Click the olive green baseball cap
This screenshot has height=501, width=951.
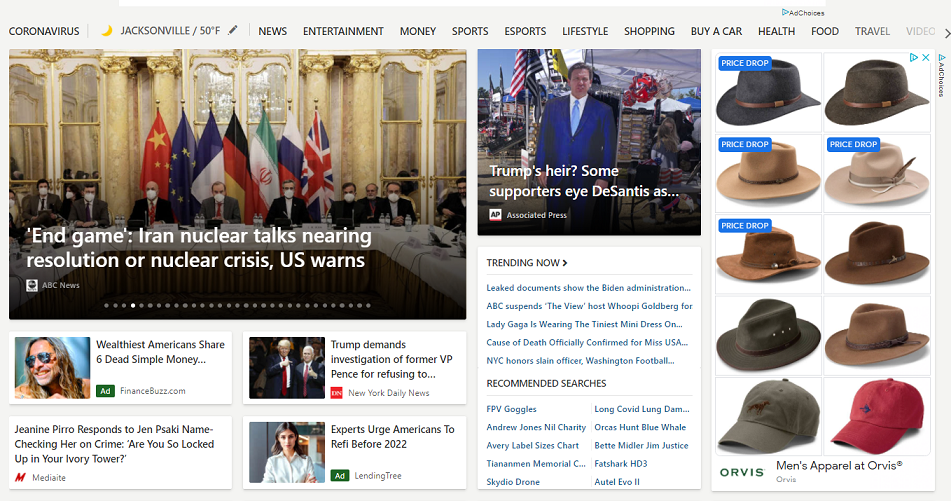[768, 416]
